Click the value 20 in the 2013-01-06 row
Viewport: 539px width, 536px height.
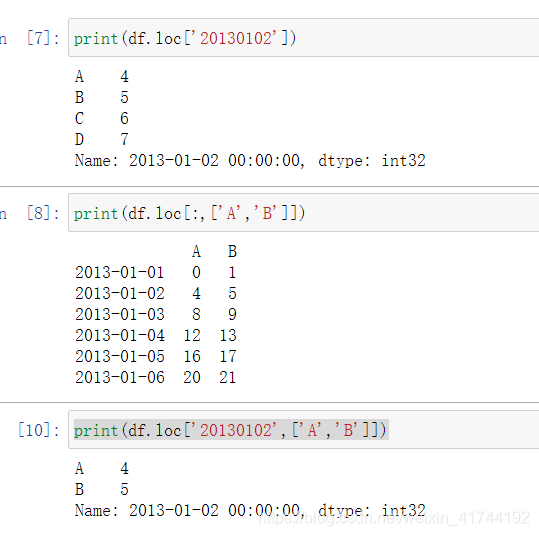click(x=192, y=378)
